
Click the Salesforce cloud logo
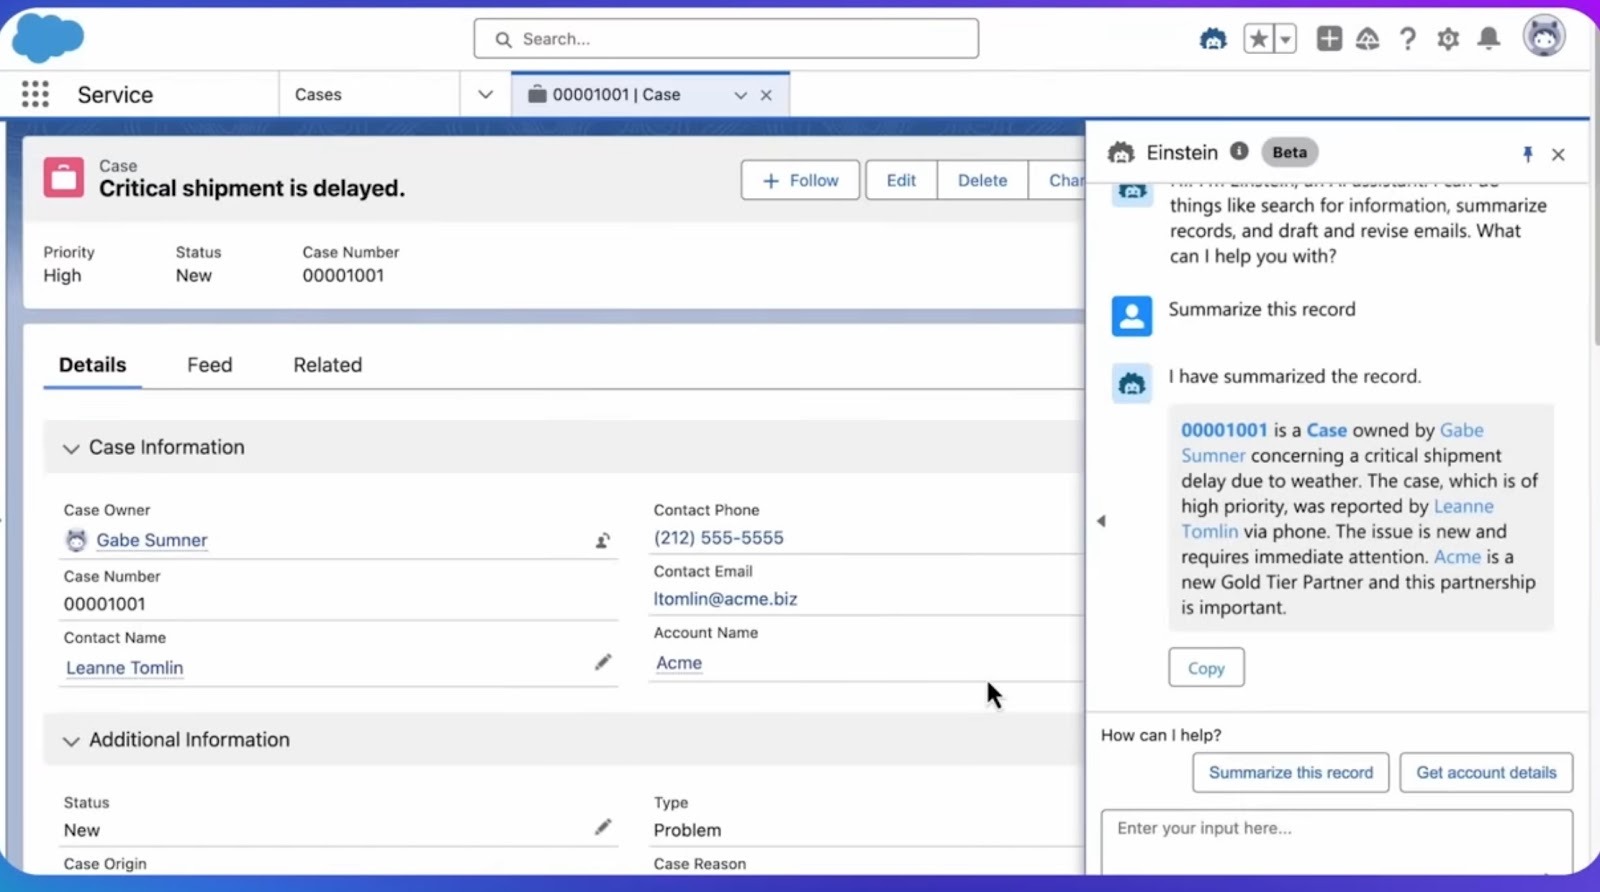pyautogui.click(x=47, y=38)
